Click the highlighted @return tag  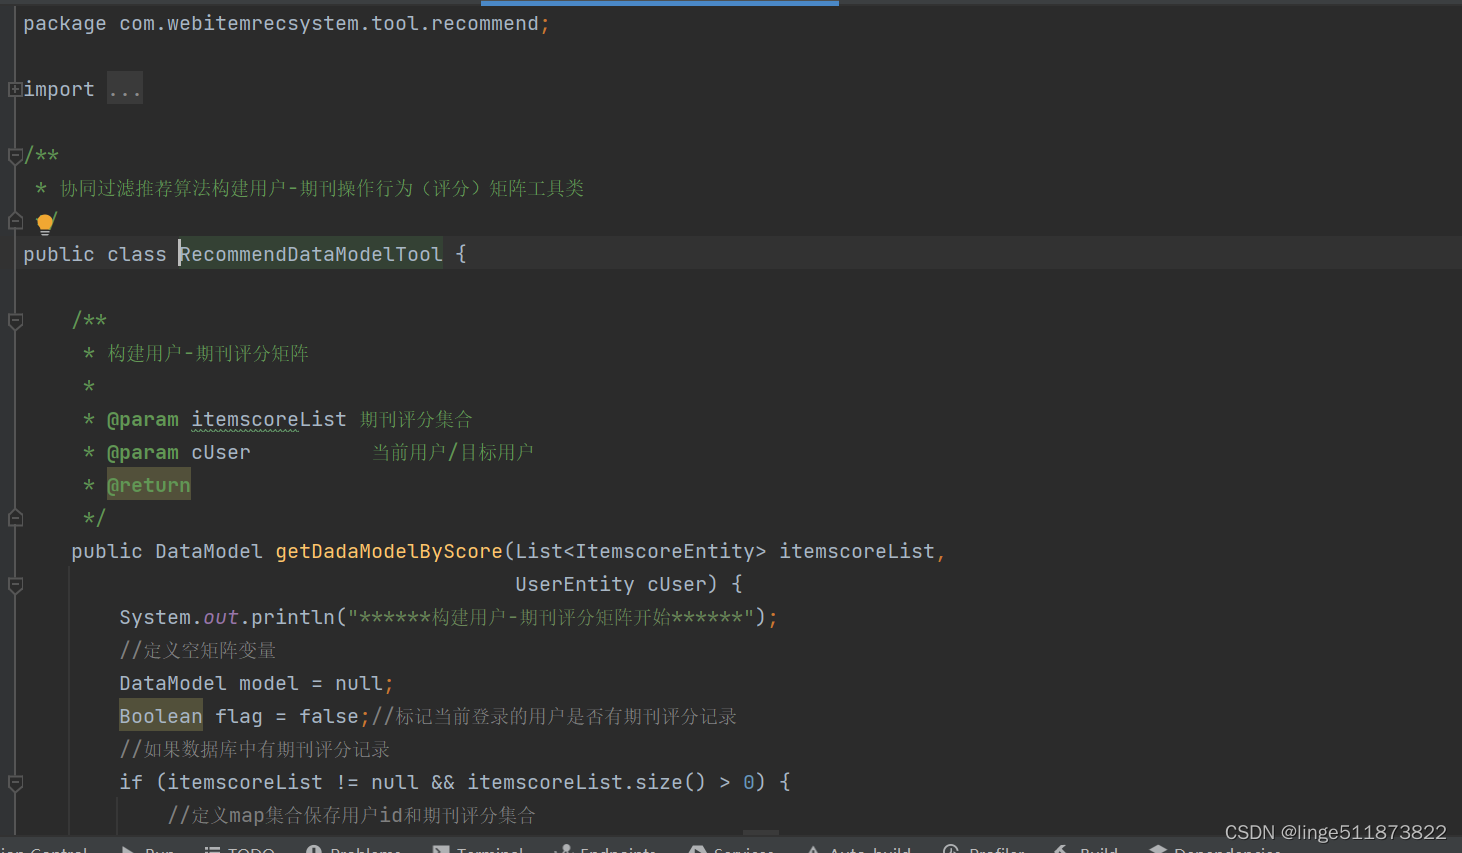coord(148,485)
